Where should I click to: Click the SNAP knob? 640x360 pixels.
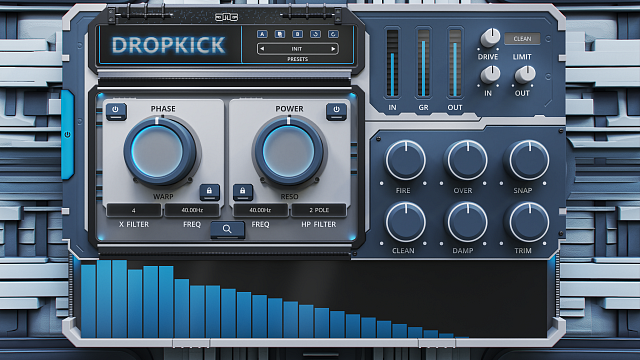528,160
